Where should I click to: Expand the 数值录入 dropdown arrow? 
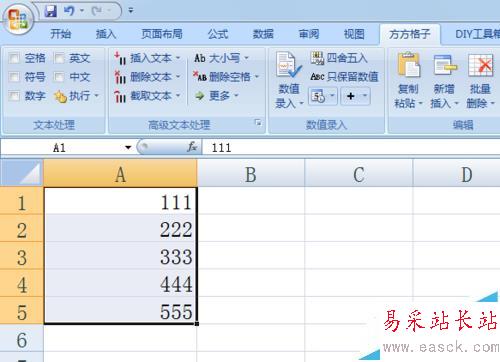(301, 103)
